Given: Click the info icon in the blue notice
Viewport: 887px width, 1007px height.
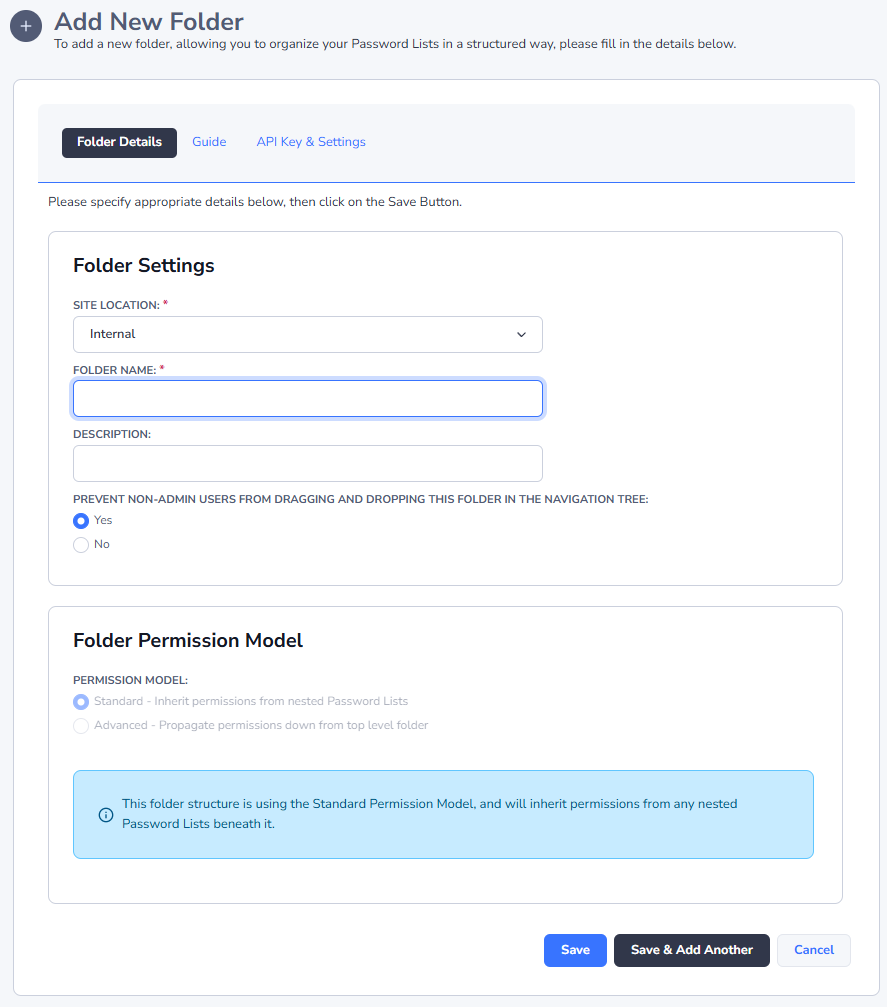Looking at the screenshot, I should [106, 814].
